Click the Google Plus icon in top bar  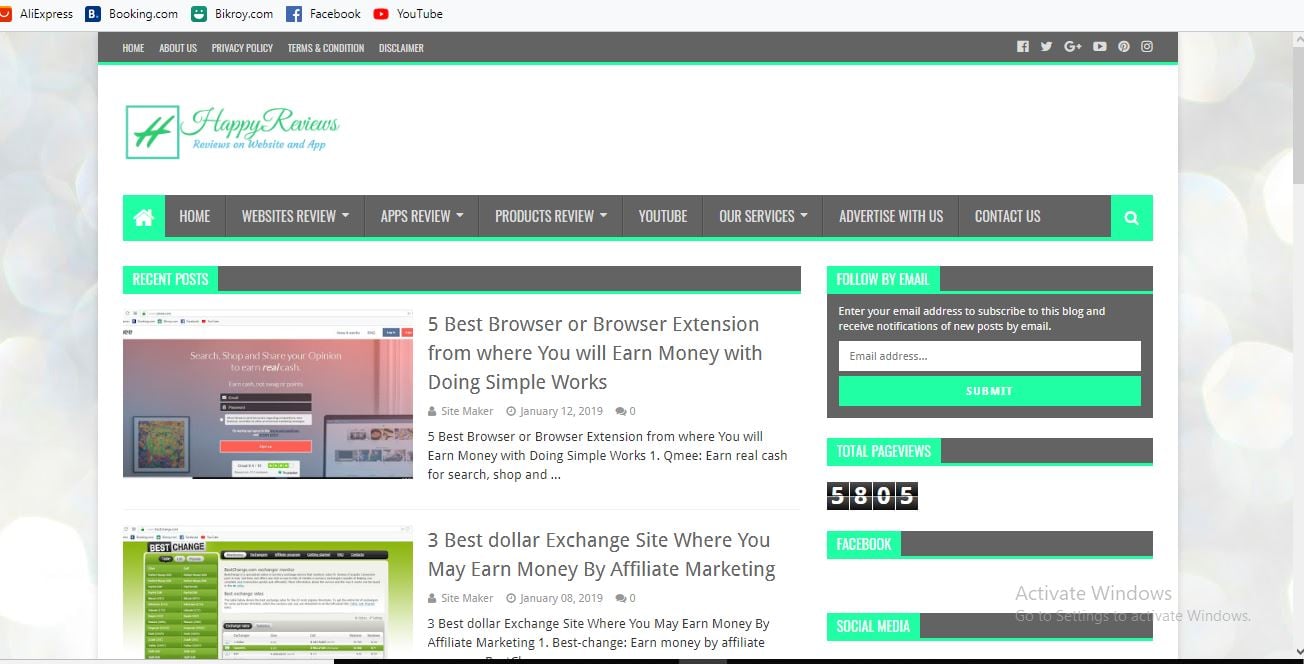coord(1073,47)
